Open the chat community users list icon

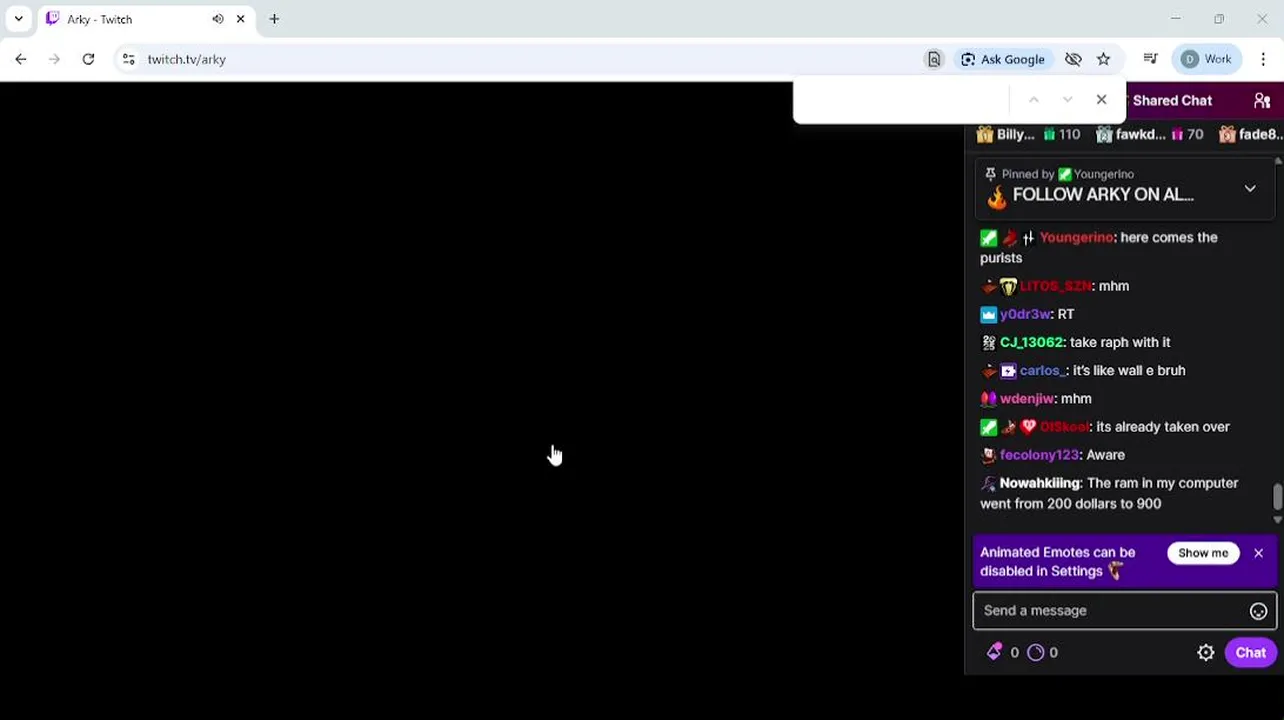point(1262,101)
